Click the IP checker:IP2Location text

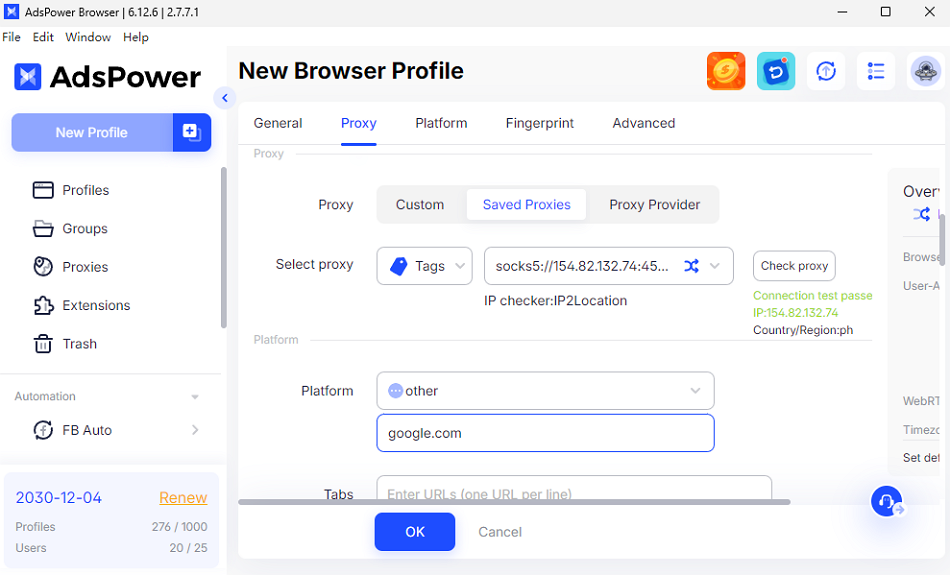(556, 301)
